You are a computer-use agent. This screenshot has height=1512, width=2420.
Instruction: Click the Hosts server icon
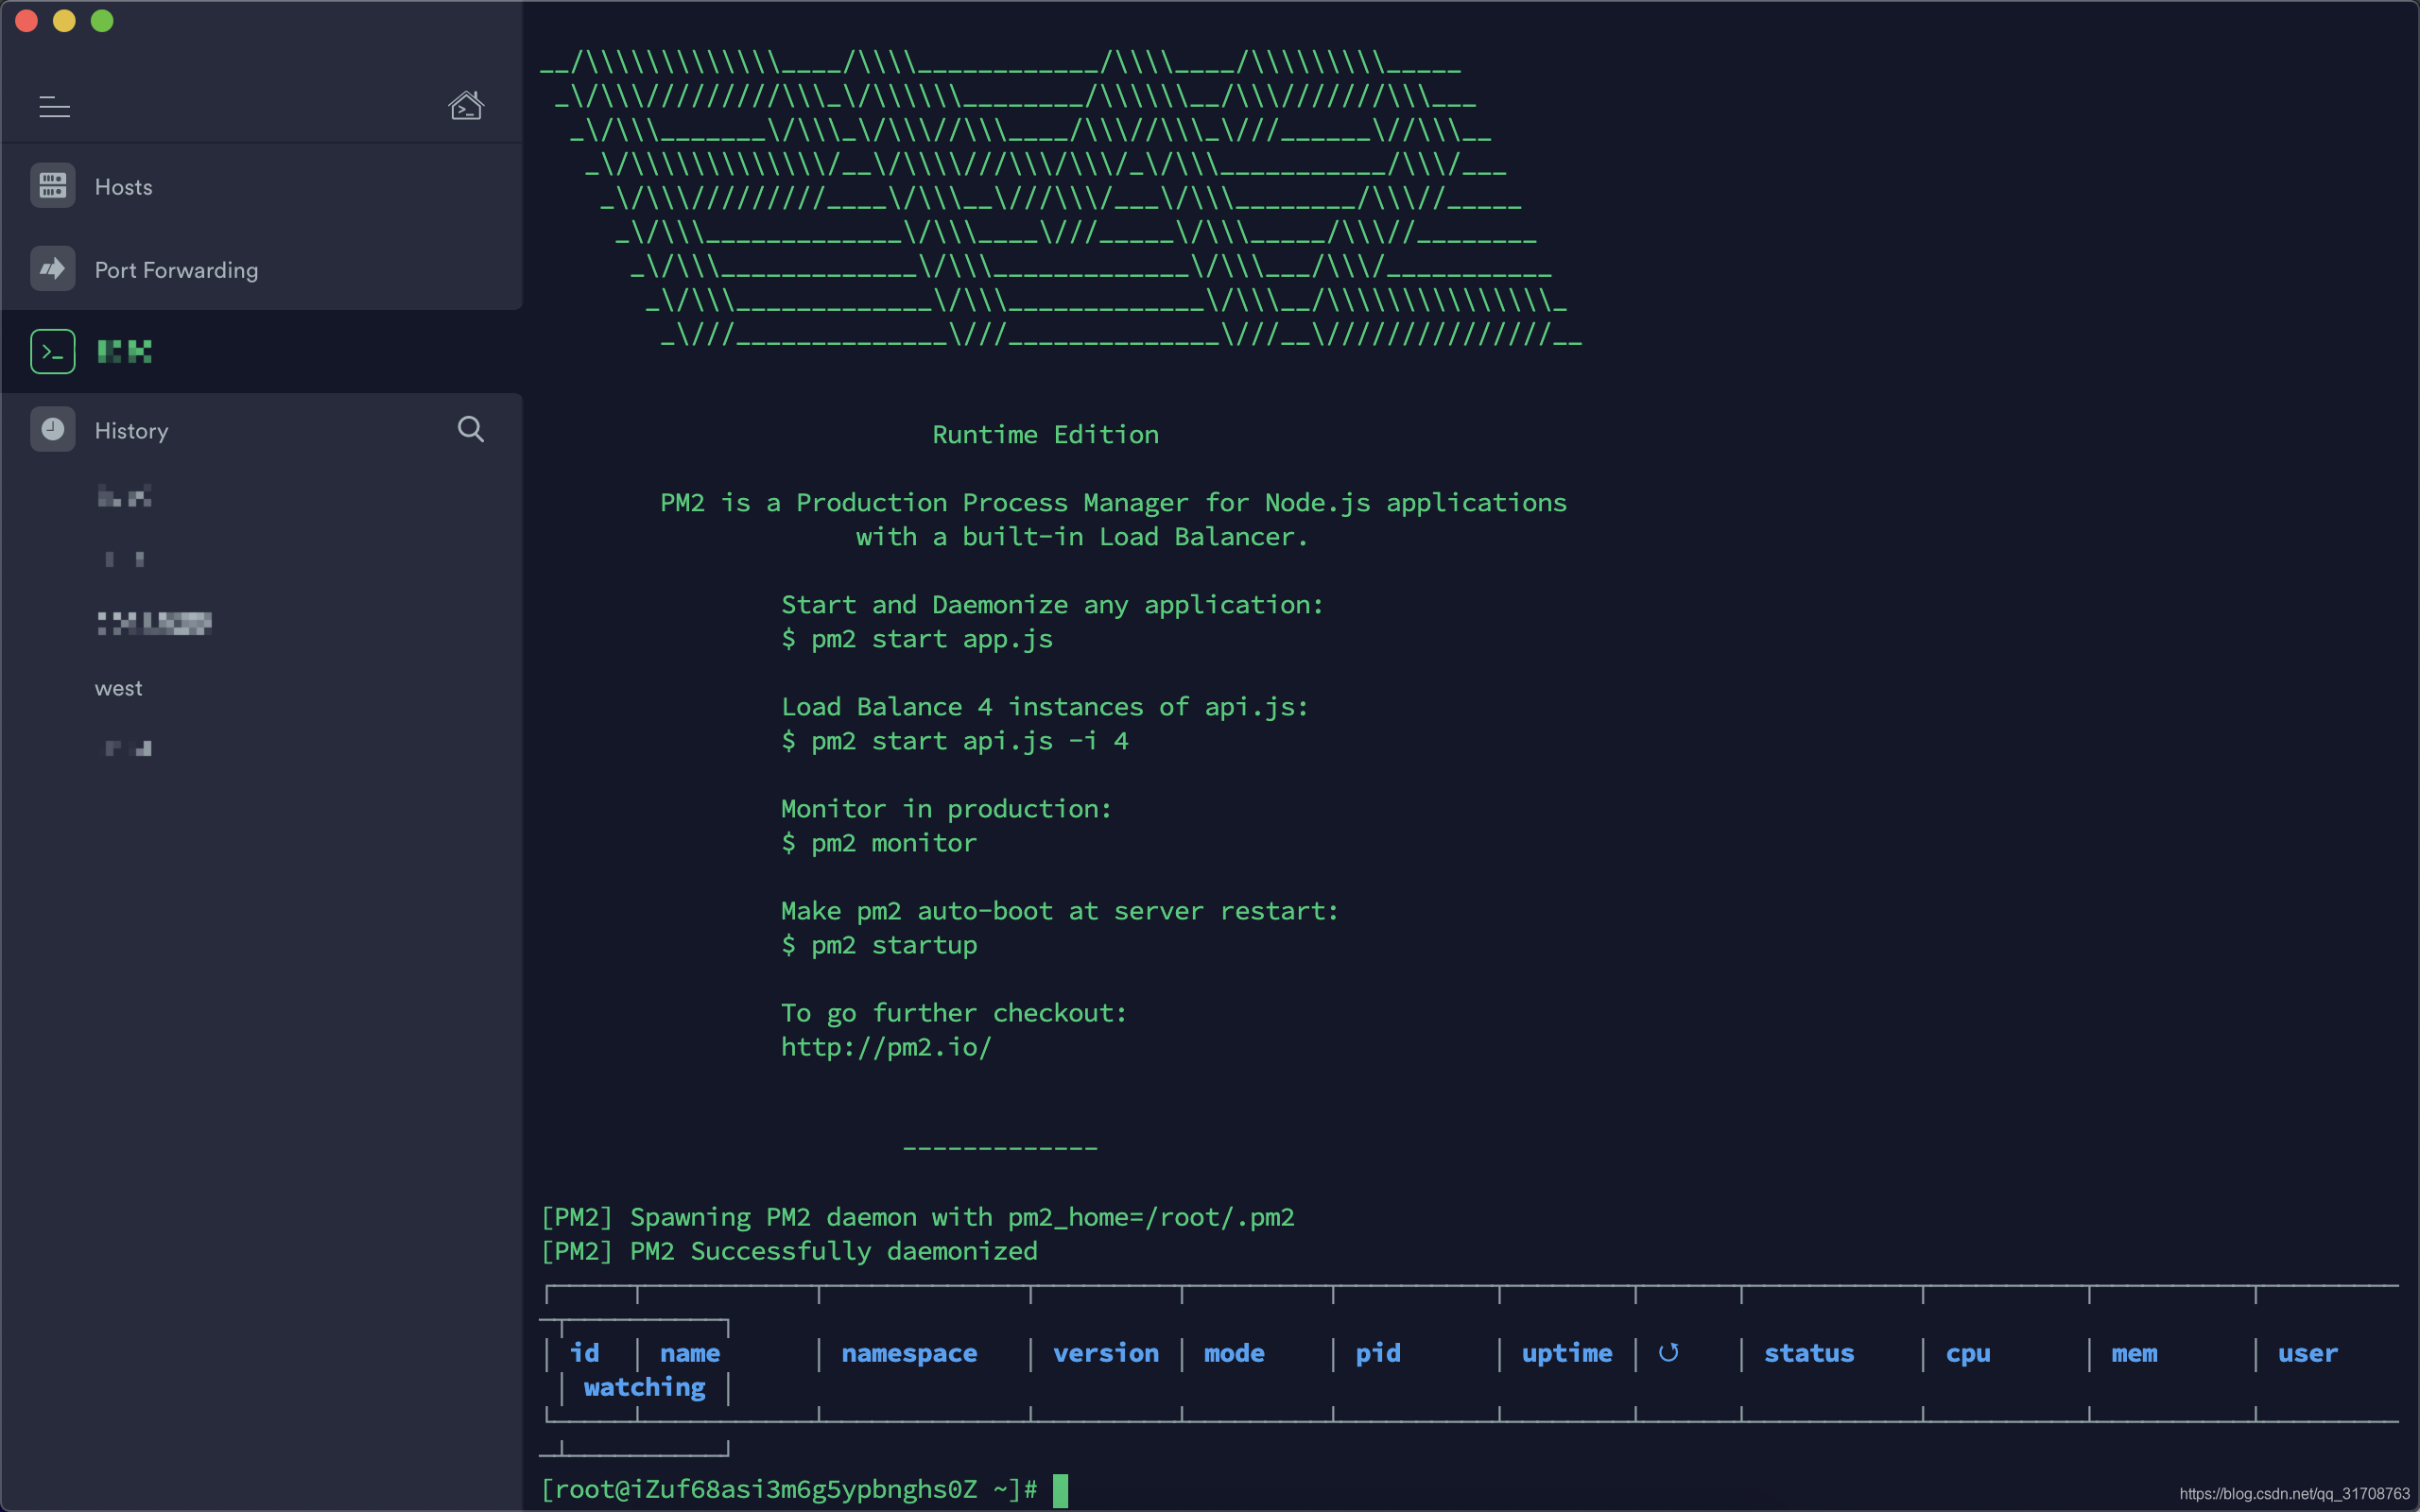coord(53,186)
